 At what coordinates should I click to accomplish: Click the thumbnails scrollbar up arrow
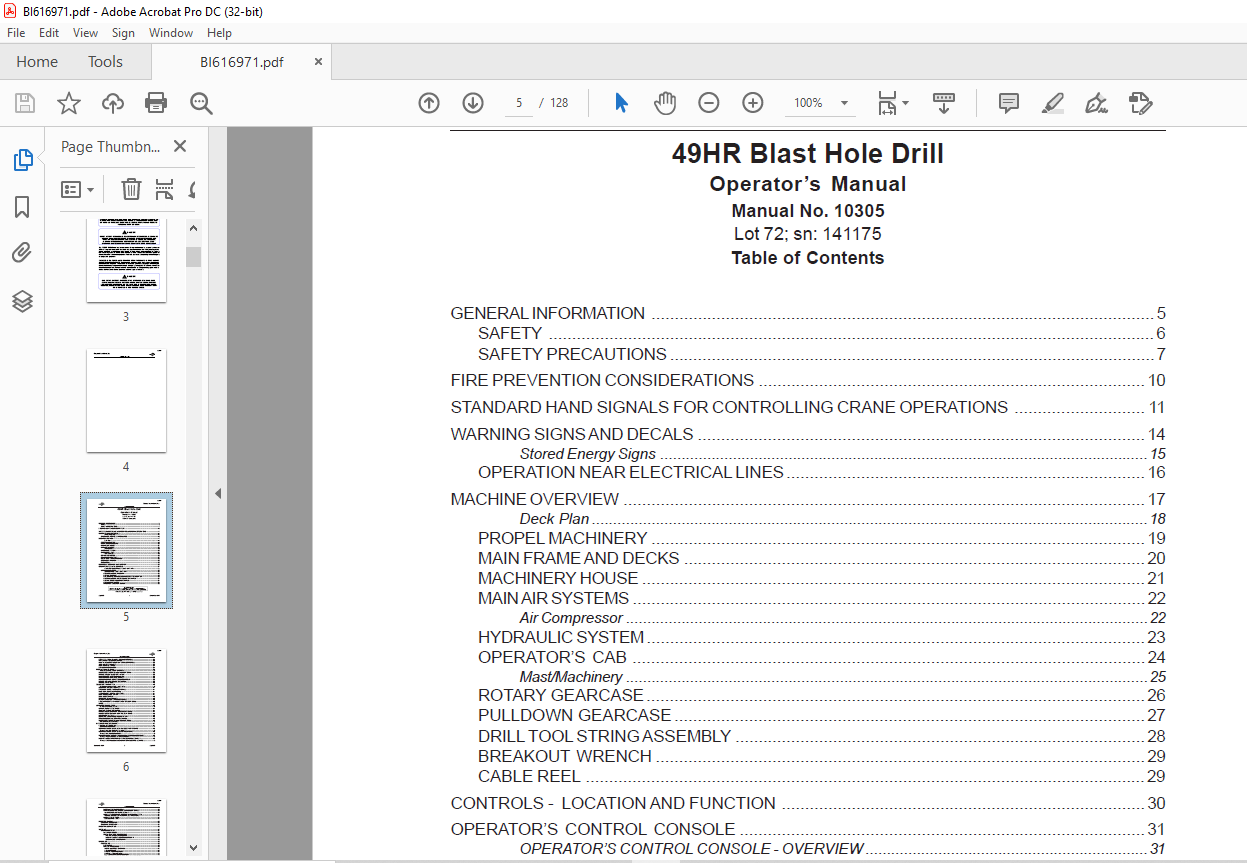pos(193,228)
